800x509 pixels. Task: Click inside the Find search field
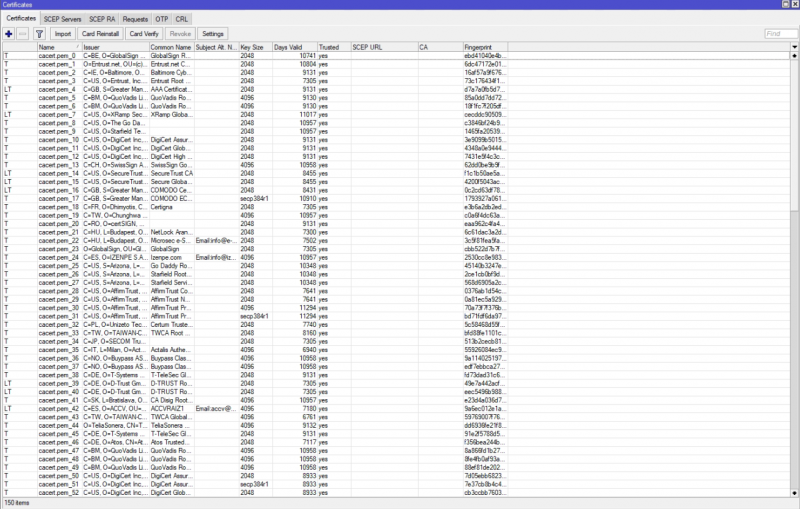[x=780, y=34]
